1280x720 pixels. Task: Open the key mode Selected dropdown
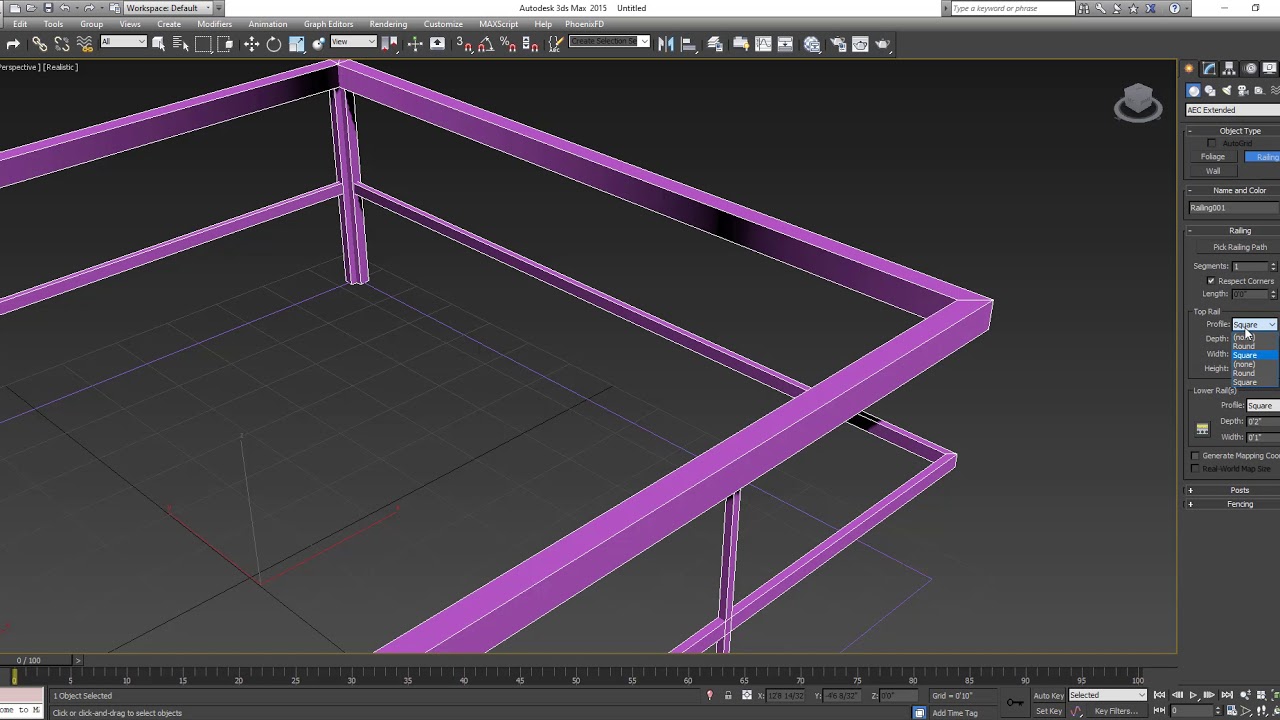(x=1108, y=696)
